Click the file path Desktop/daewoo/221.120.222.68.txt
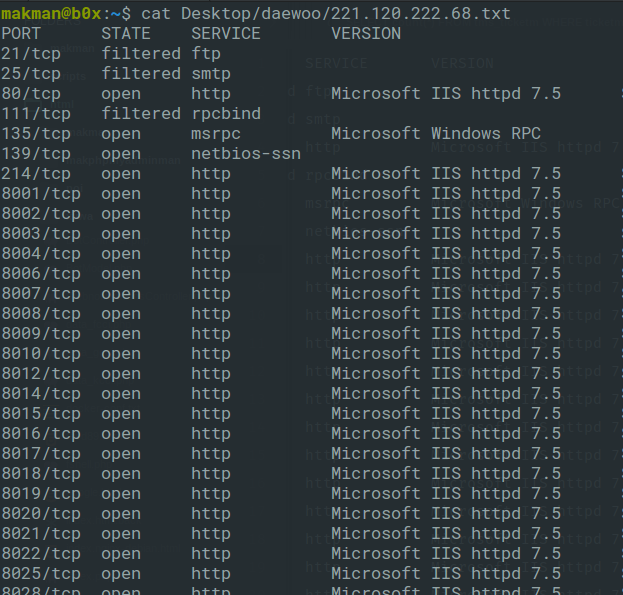623x595 pixels. click(346, 13)
